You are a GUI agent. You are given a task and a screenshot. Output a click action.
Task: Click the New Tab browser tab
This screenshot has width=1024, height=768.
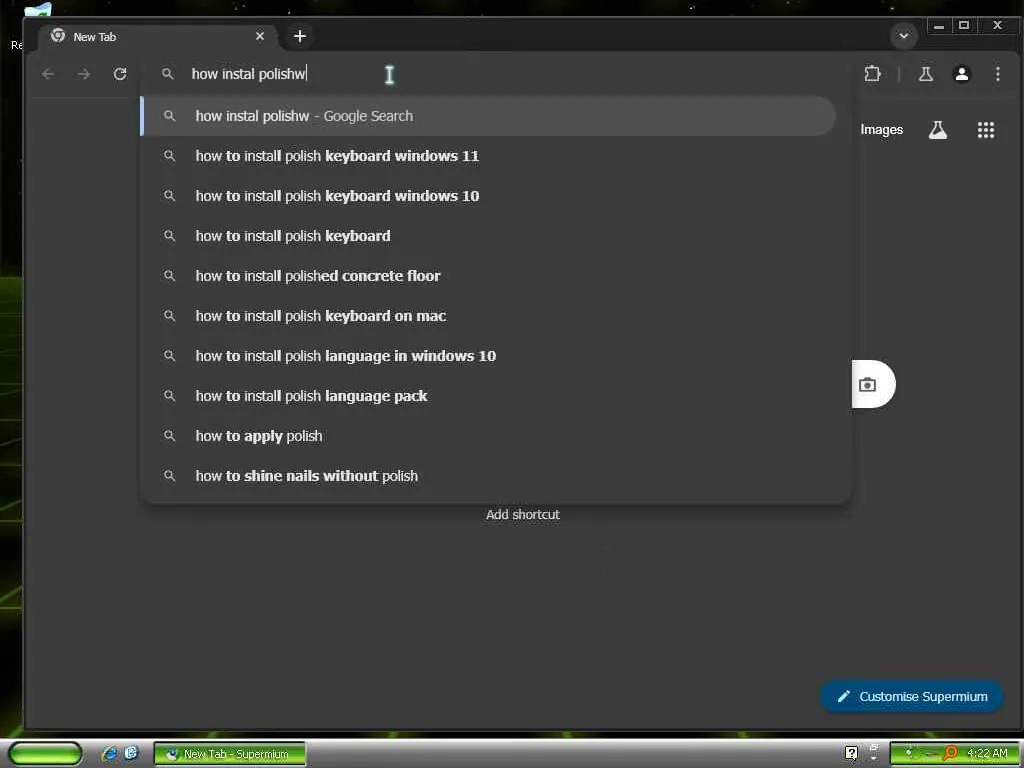pyautogui.click(x=157, y=37)
